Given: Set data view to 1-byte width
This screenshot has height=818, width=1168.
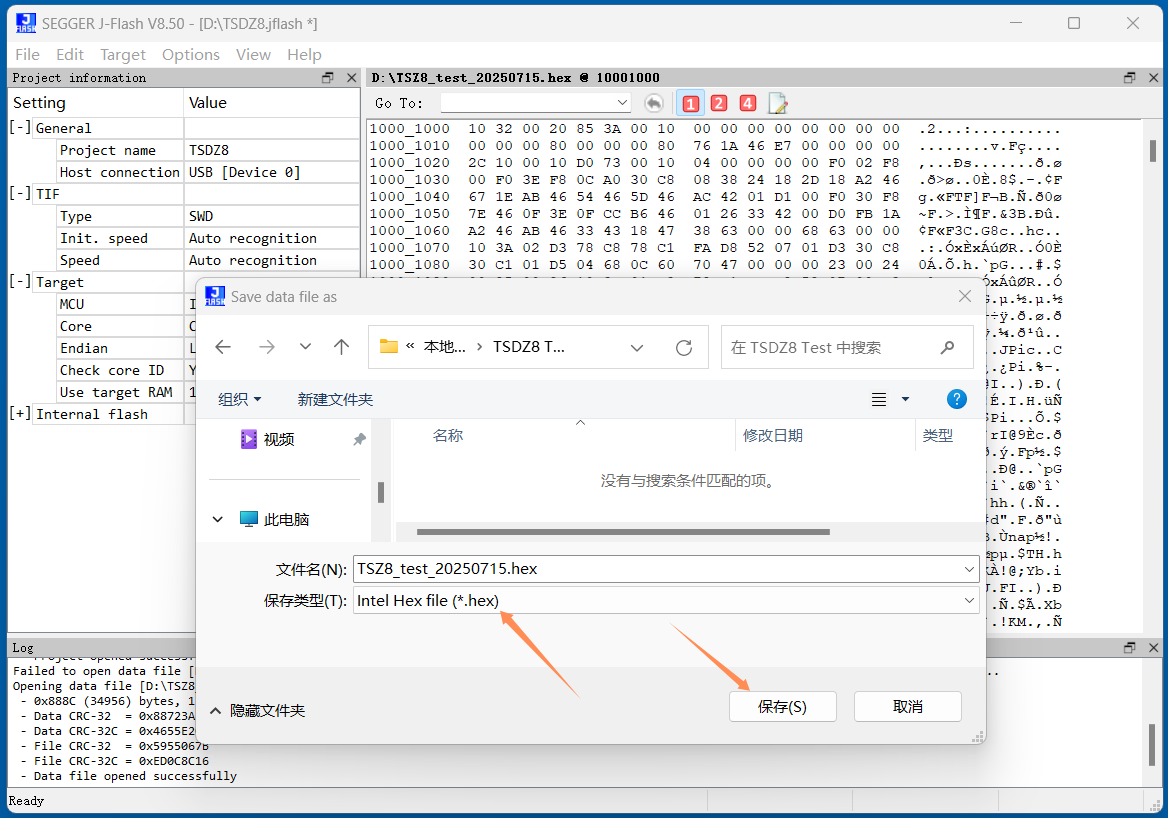Looking at the screenshot, I should click(x=691, y=103).
